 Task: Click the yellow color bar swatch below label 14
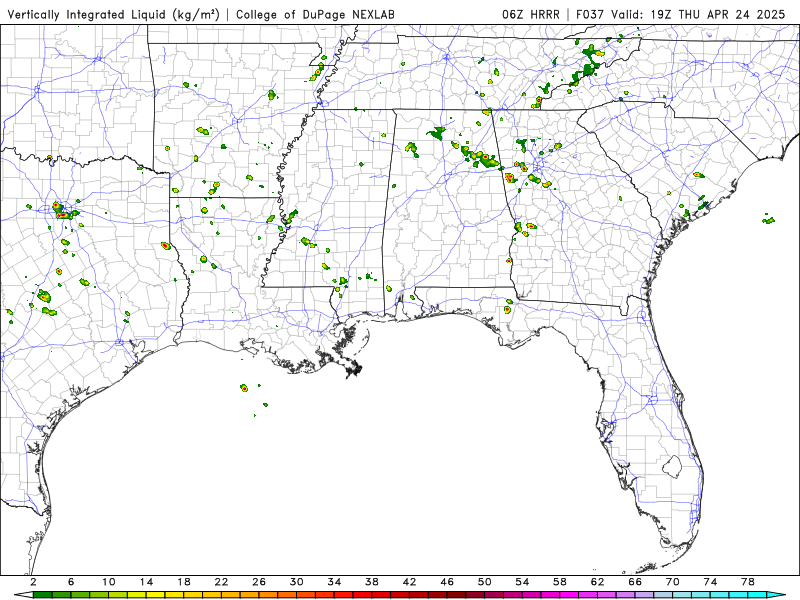[x=156, y=595]
